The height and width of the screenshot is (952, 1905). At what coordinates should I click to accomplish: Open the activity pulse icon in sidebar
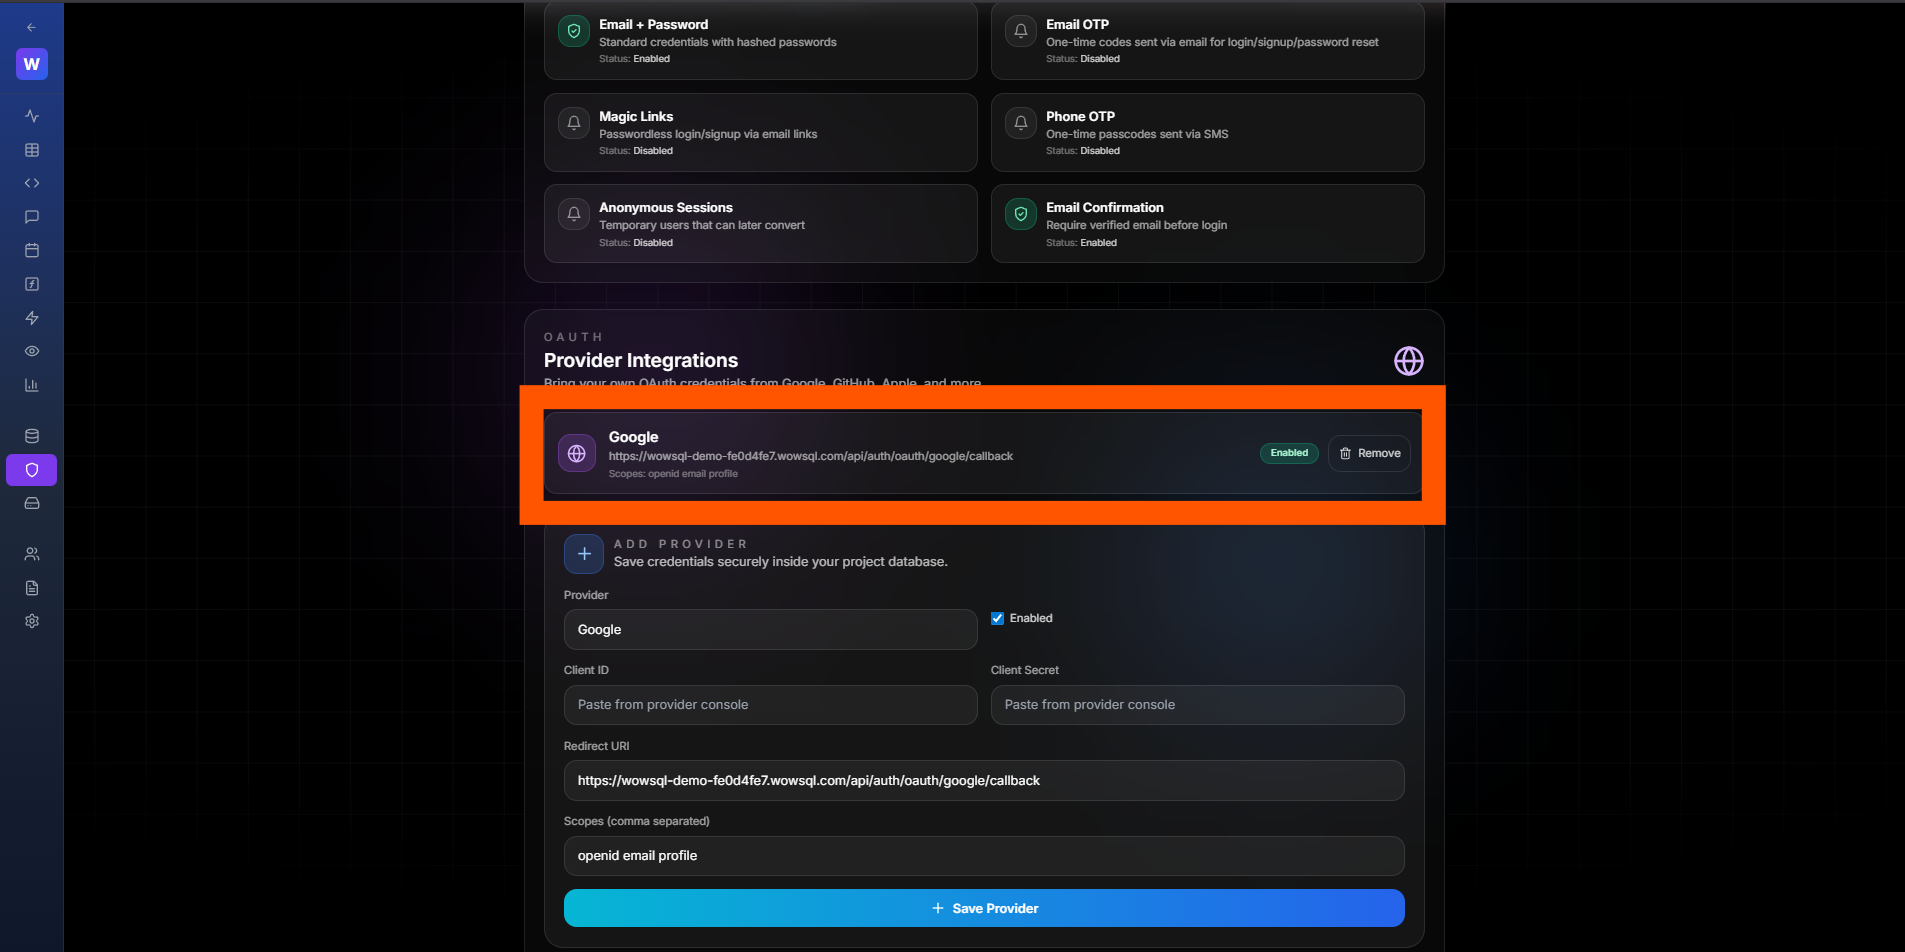point(32,116)
